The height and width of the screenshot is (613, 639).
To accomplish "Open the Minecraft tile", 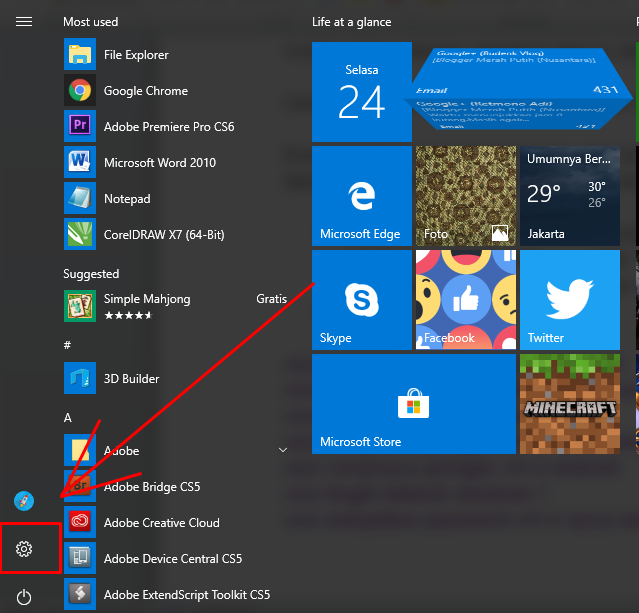I will click(x=570, y=404).
